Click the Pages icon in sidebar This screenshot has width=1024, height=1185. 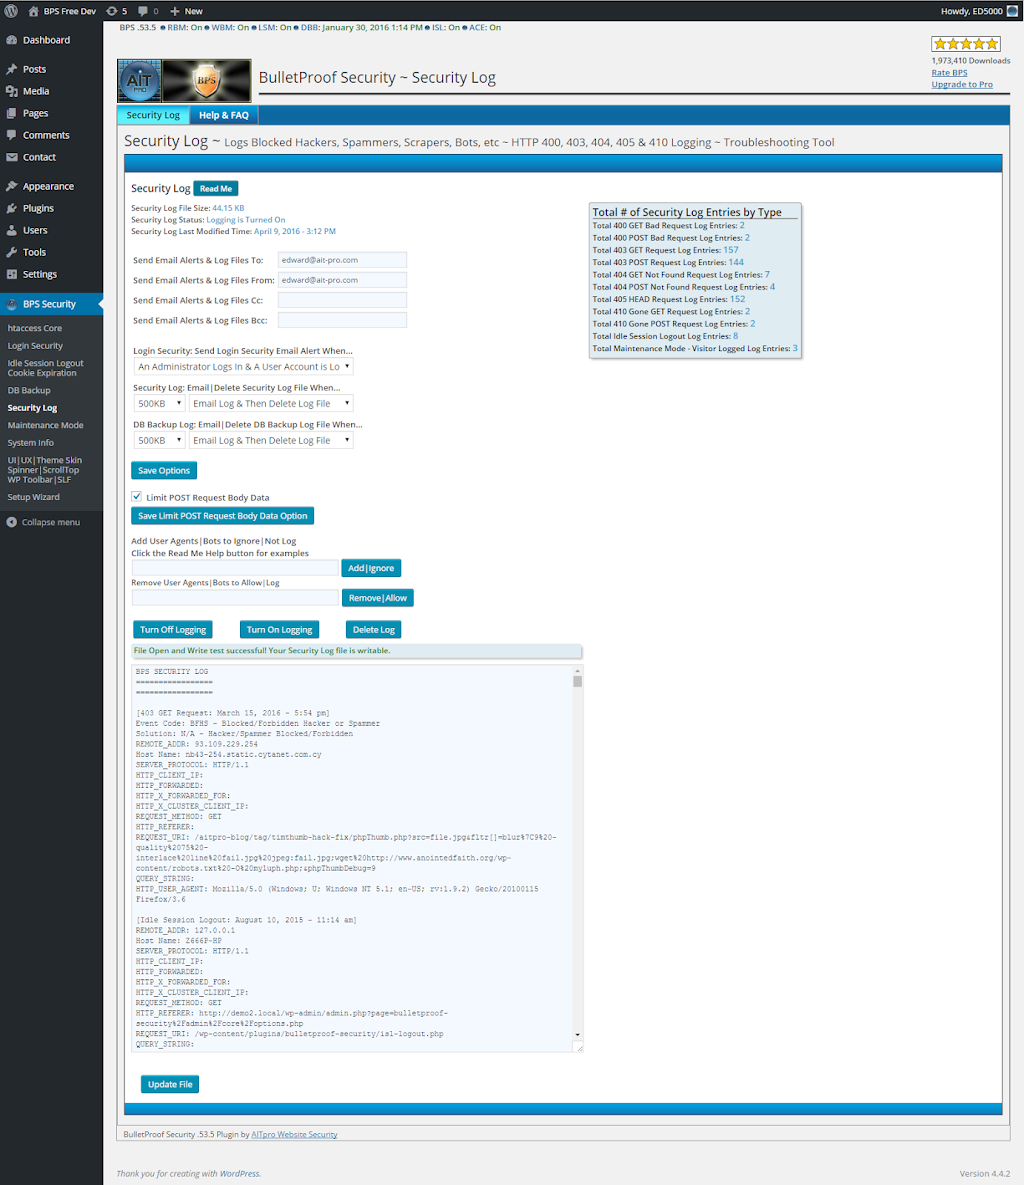pos(11,113)
